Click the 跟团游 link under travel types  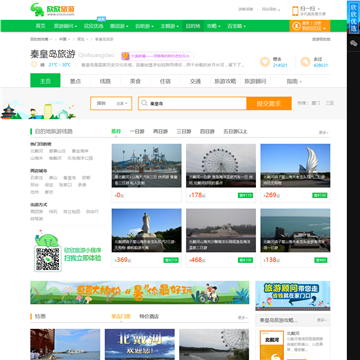(x=37, y=212)
